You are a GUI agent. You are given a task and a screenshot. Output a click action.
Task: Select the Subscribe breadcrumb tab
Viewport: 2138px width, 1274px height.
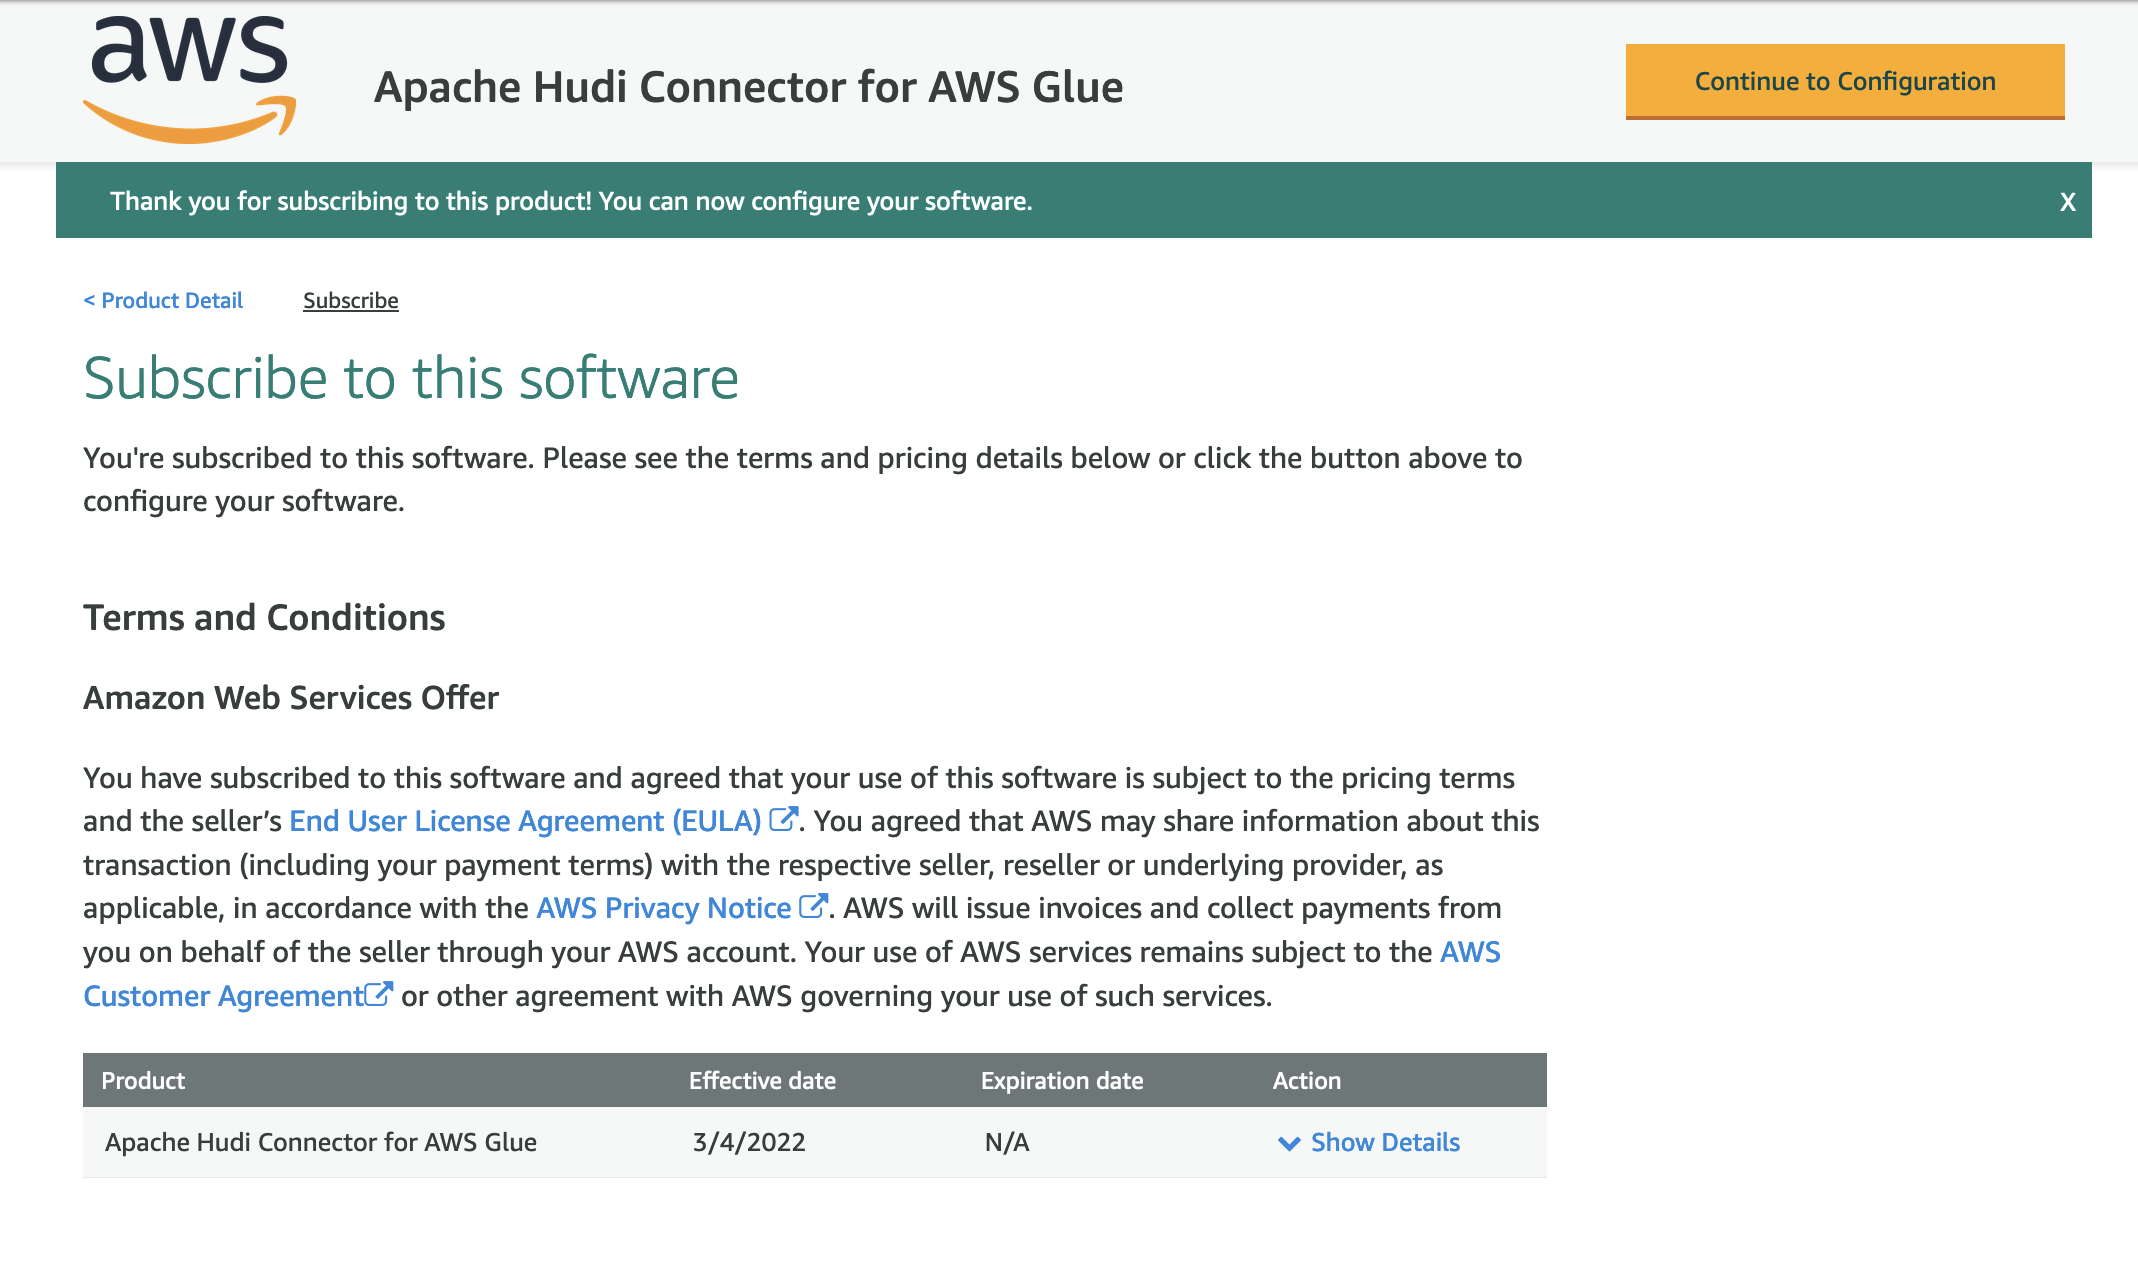pyautogui.click(x=350, y=300)
